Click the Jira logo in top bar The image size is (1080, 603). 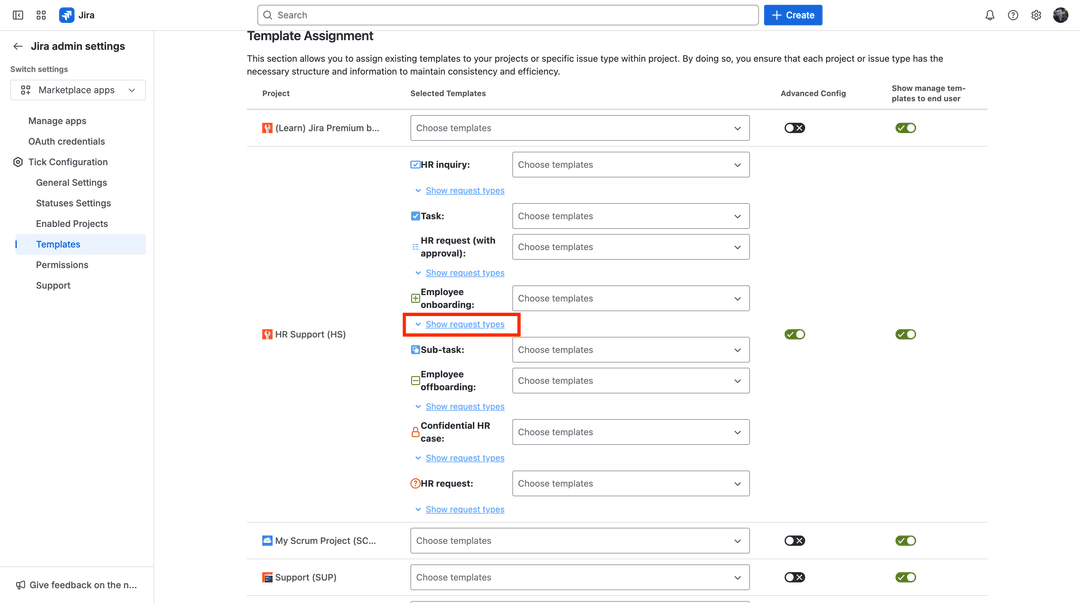pos(67,14)
